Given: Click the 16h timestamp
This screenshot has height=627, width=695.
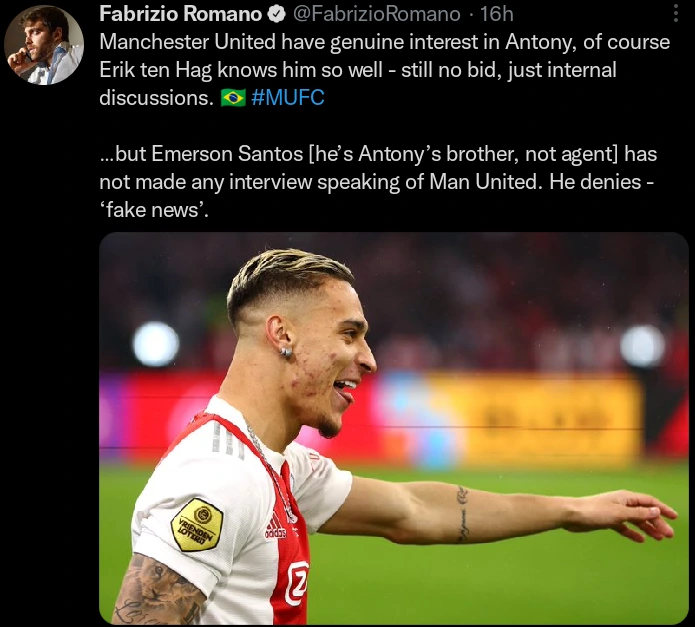Looking at the screenshot, I should click(x=497, y=14).
